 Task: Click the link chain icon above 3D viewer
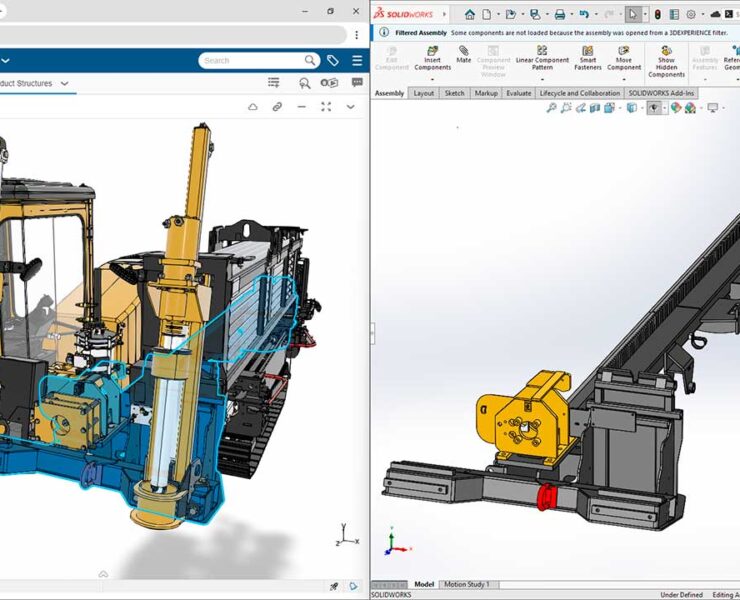278,107
